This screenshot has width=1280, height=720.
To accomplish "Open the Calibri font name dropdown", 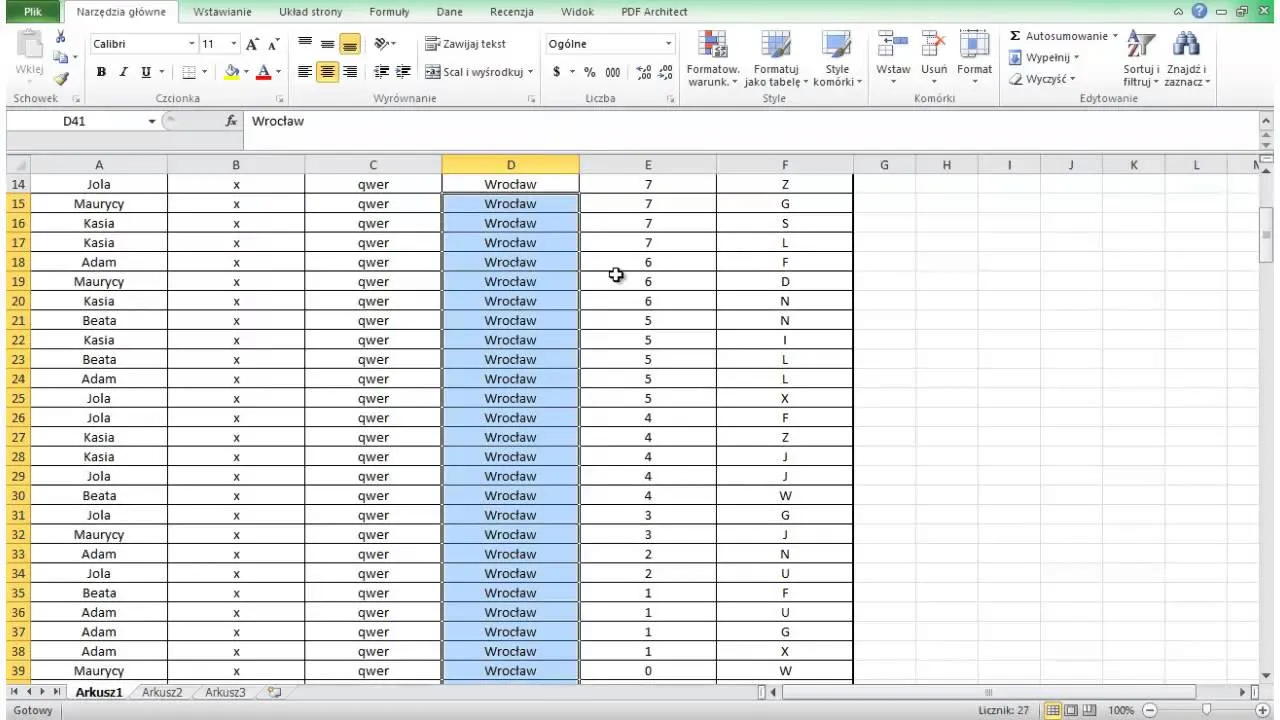I will coord(192,44).
